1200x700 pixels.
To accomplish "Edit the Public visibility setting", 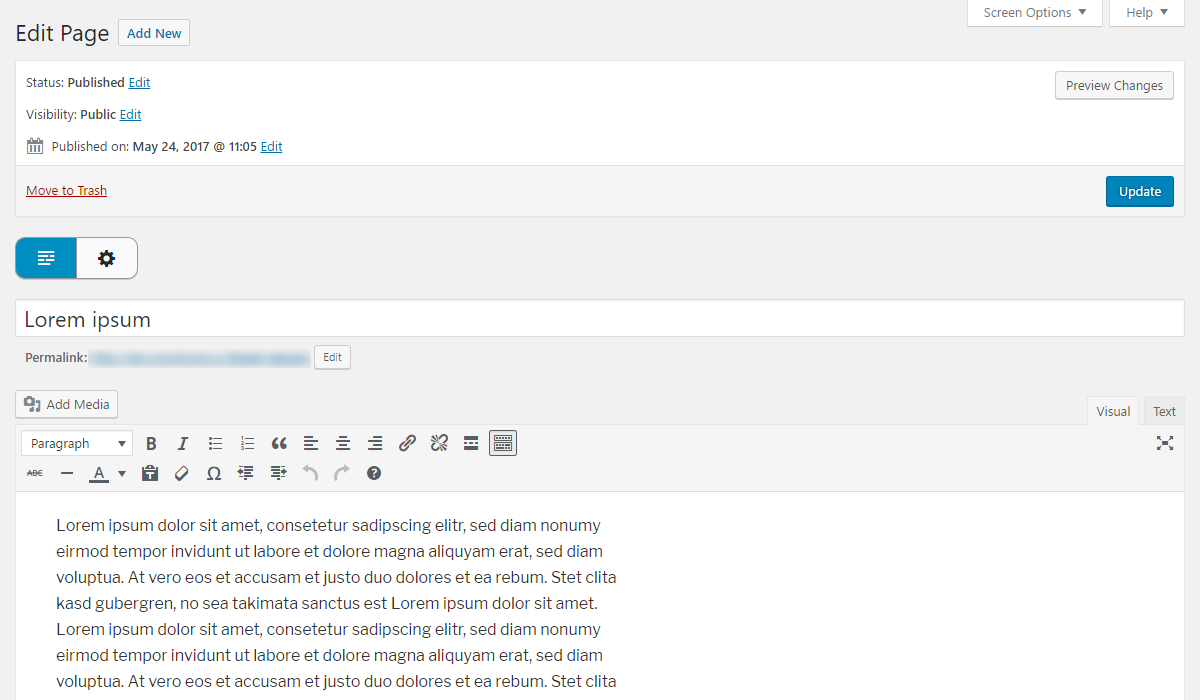I will coord(131,115).
